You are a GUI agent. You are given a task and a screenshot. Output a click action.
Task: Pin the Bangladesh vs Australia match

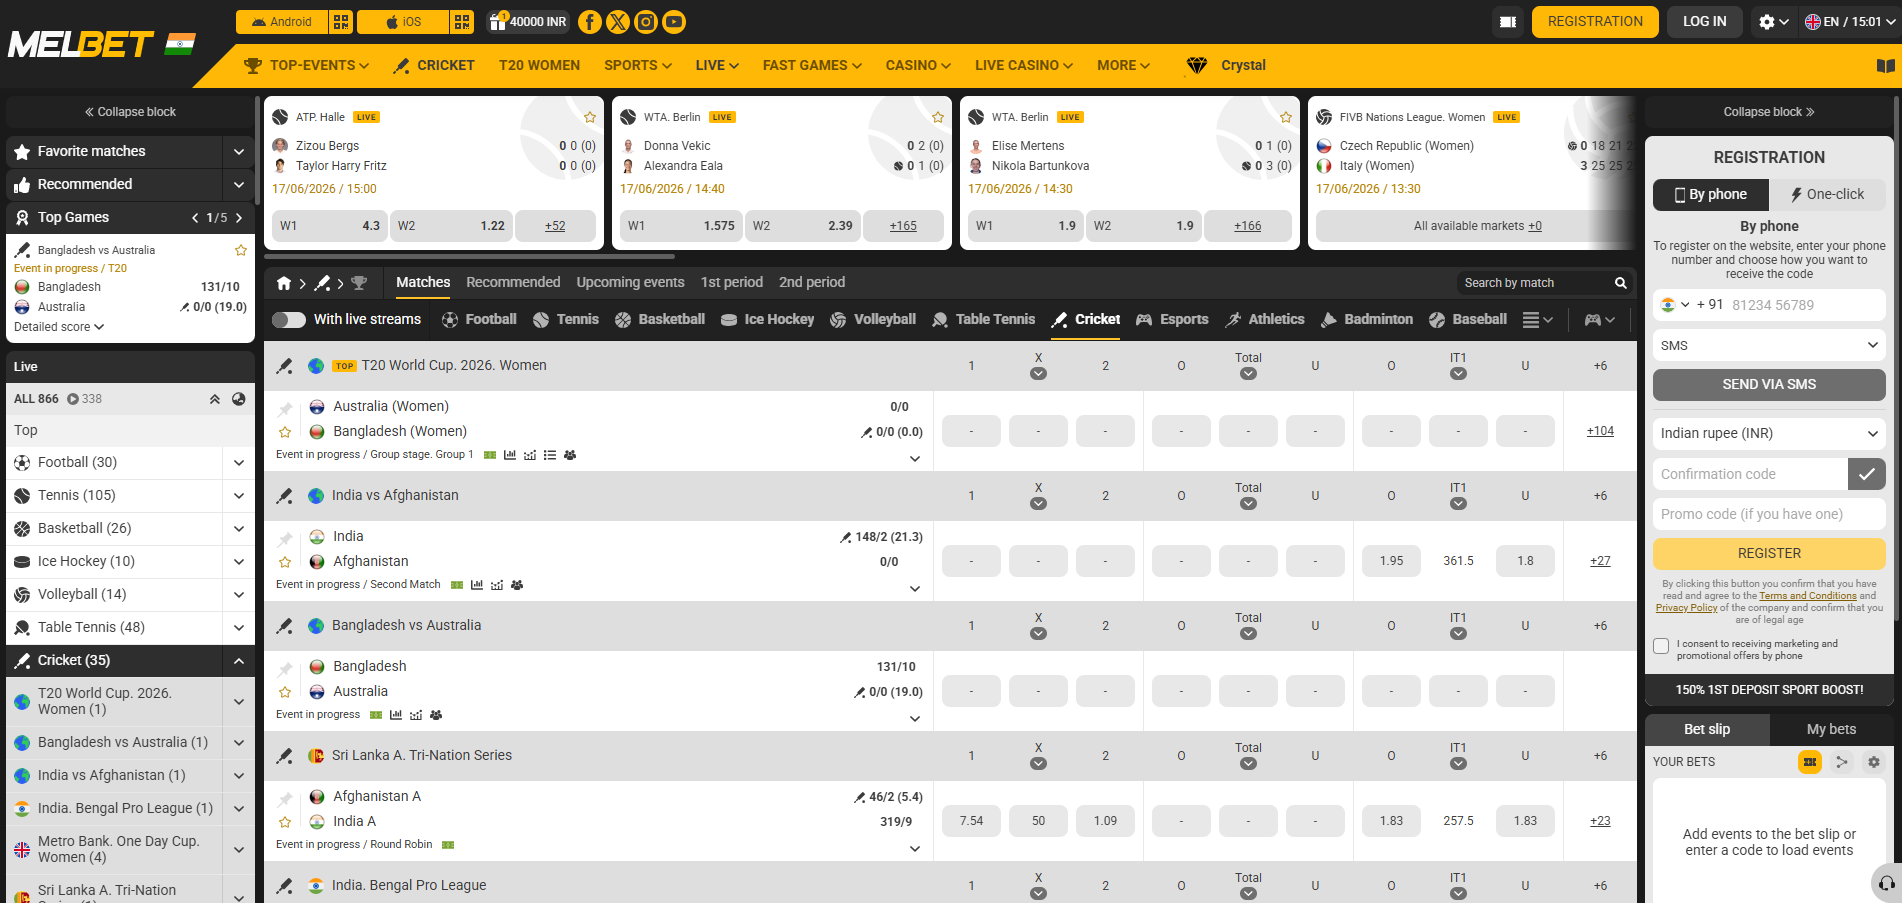click(x=285, y=669)
